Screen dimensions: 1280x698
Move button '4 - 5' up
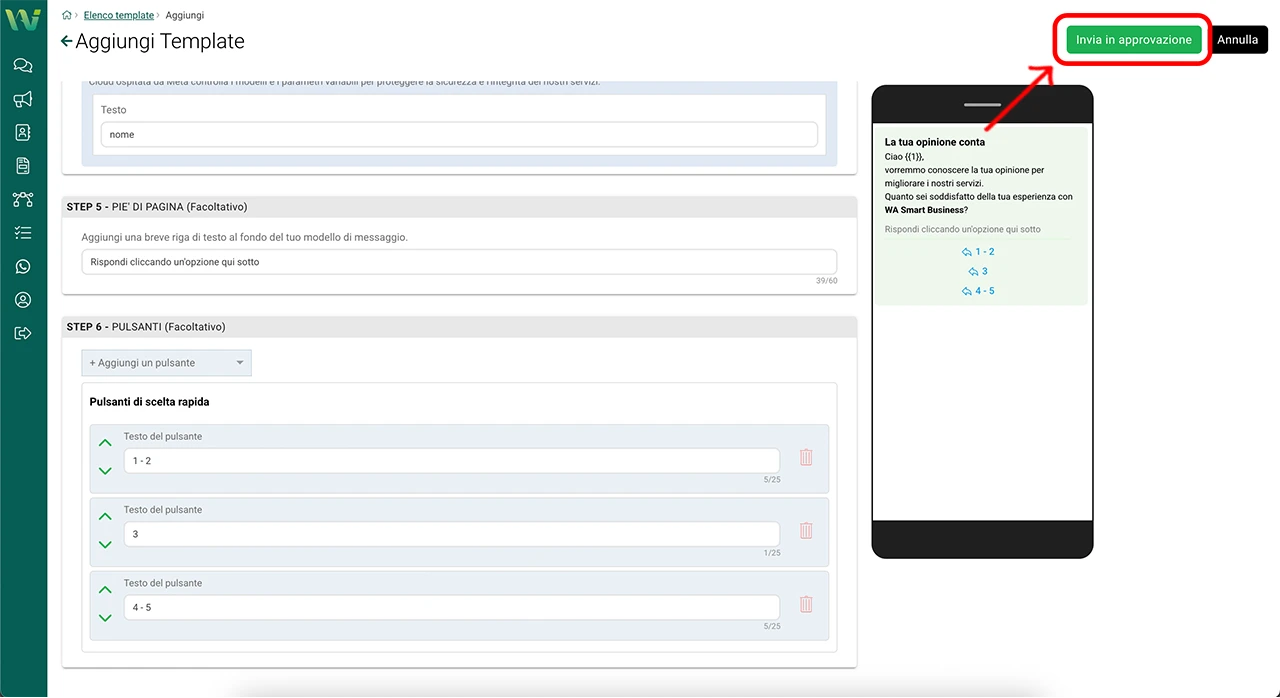[x=105, y=590]
